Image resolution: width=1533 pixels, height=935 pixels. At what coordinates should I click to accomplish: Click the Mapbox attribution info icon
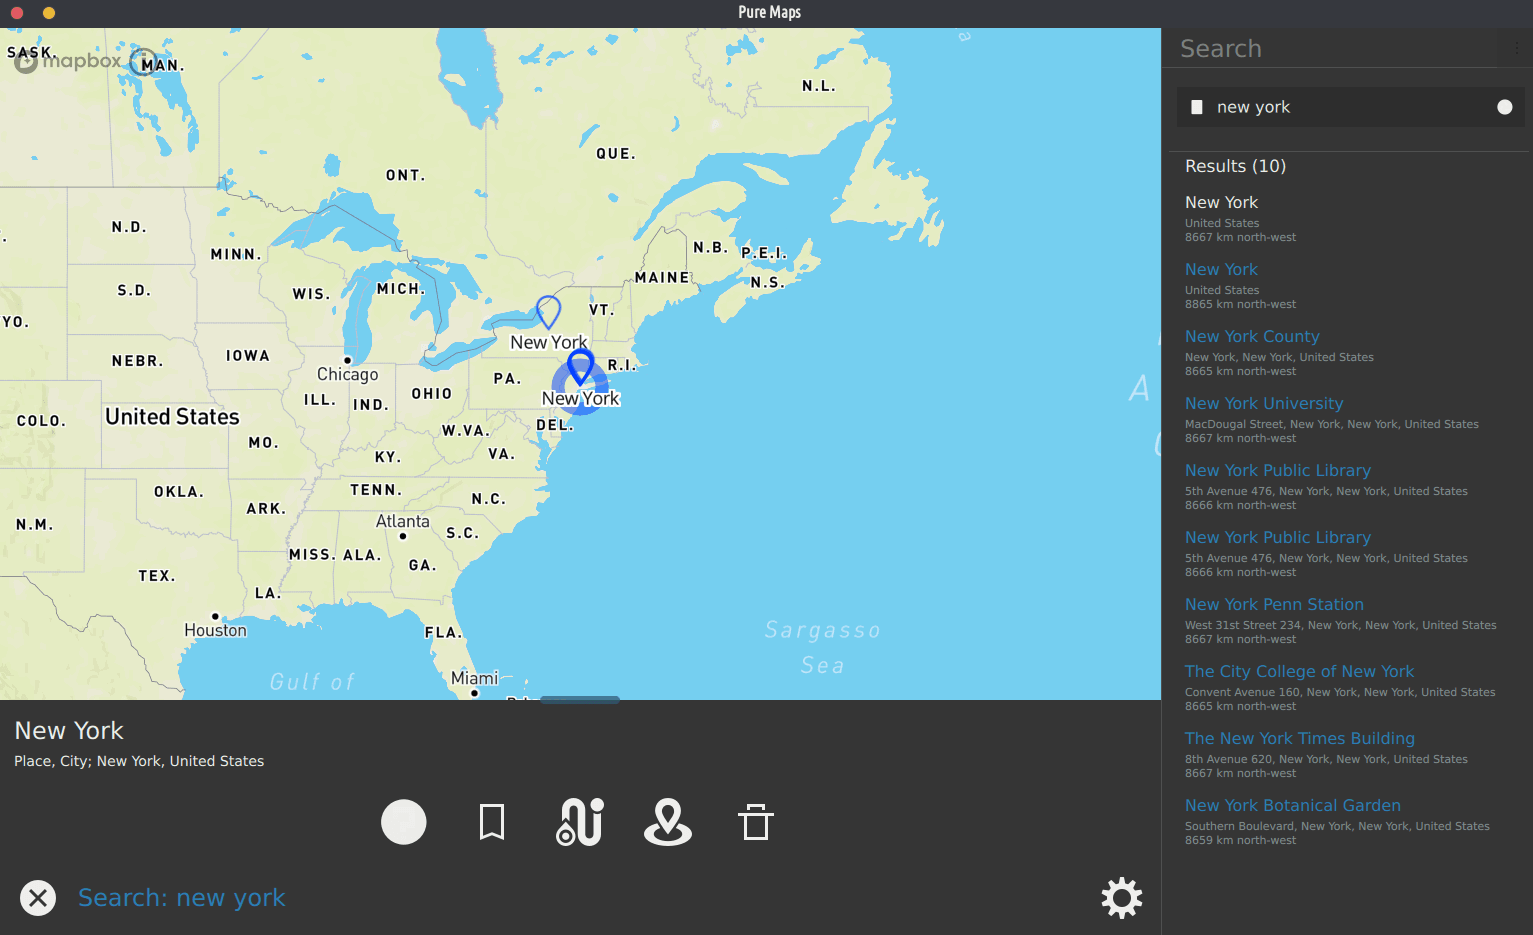tap(143, 62)
